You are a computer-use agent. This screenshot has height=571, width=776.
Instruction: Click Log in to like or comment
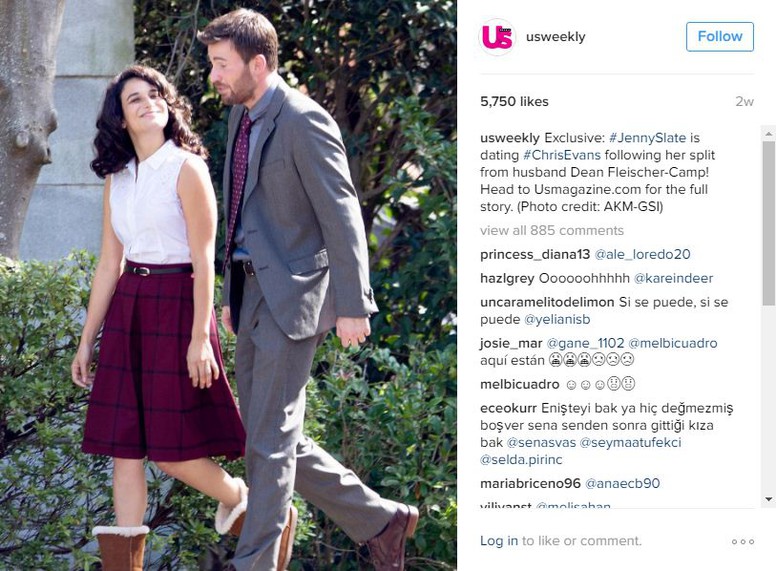point(499,541)
